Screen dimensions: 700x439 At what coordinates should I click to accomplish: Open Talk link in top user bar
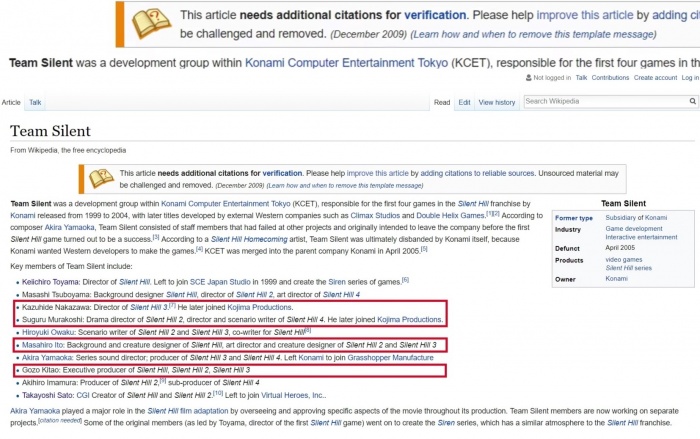pyautogui.click(x=581, y=77)
